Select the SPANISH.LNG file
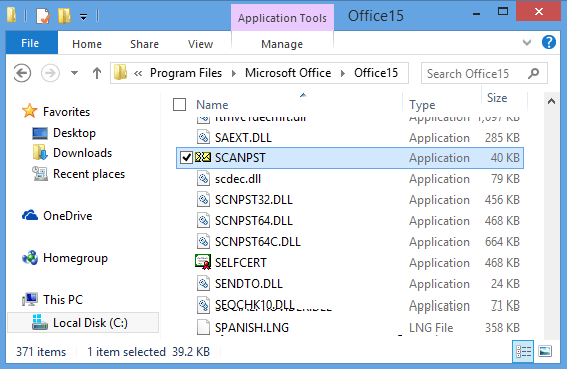Screen dimensions: 567x369 (252, 328)
